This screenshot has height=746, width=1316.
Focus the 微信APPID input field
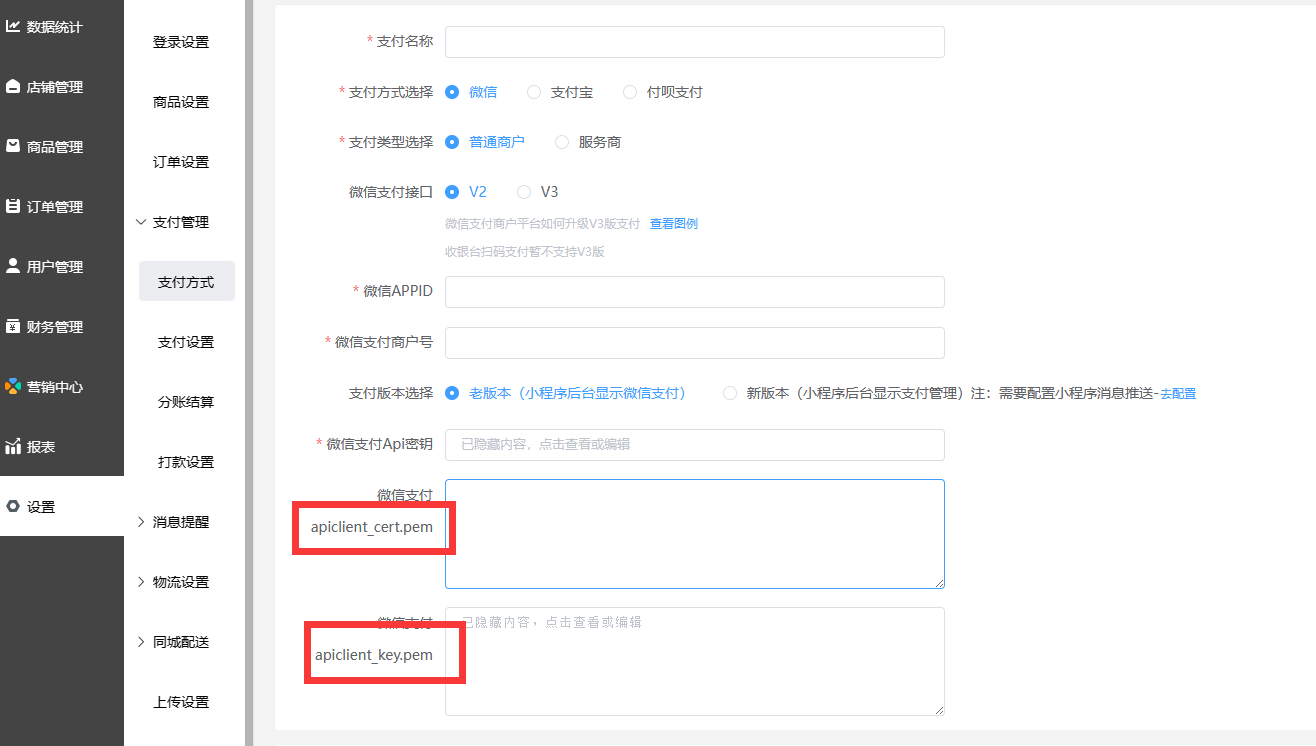695,292
